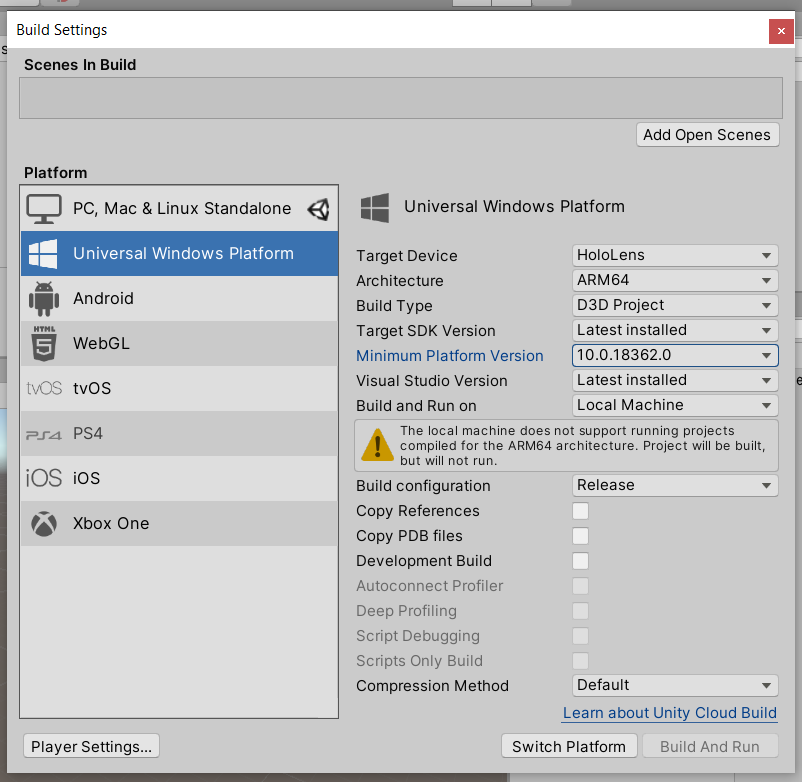Click the iOS logo icon

pyautogui.click(x=44, y=478)
